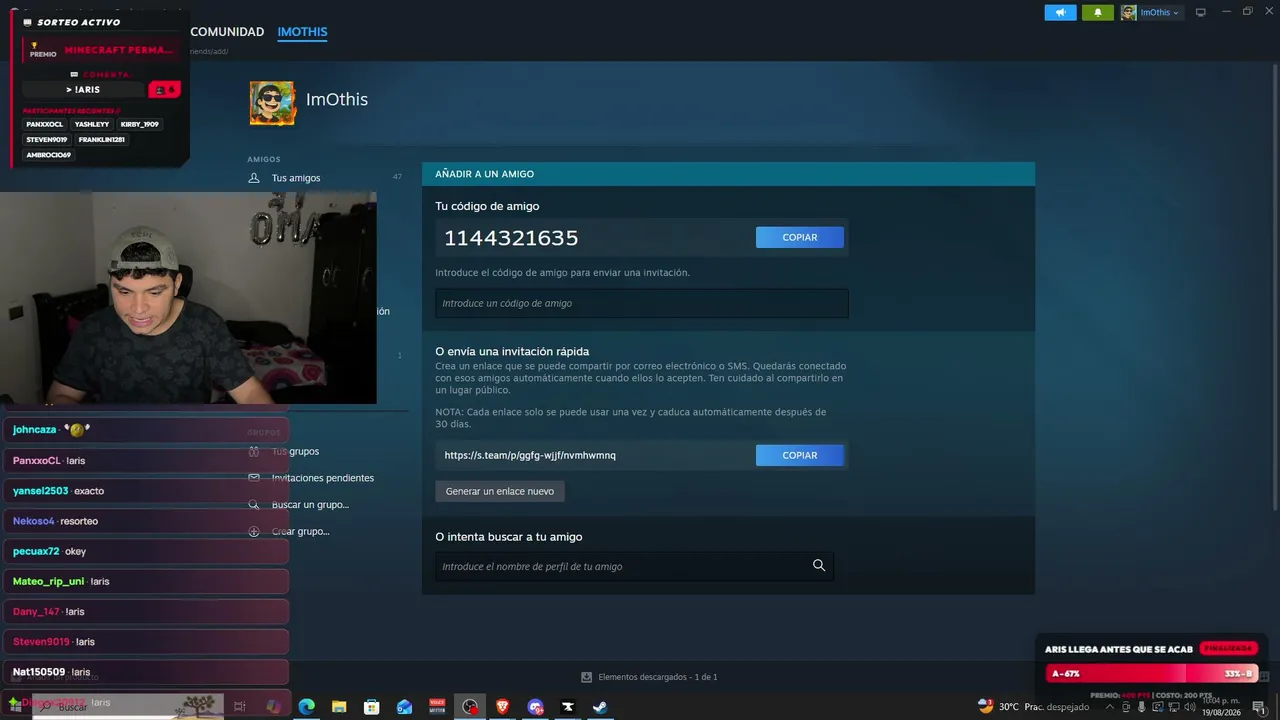Focus the friend code input field
The image size is (1280, 720).
tap(642, 303)
